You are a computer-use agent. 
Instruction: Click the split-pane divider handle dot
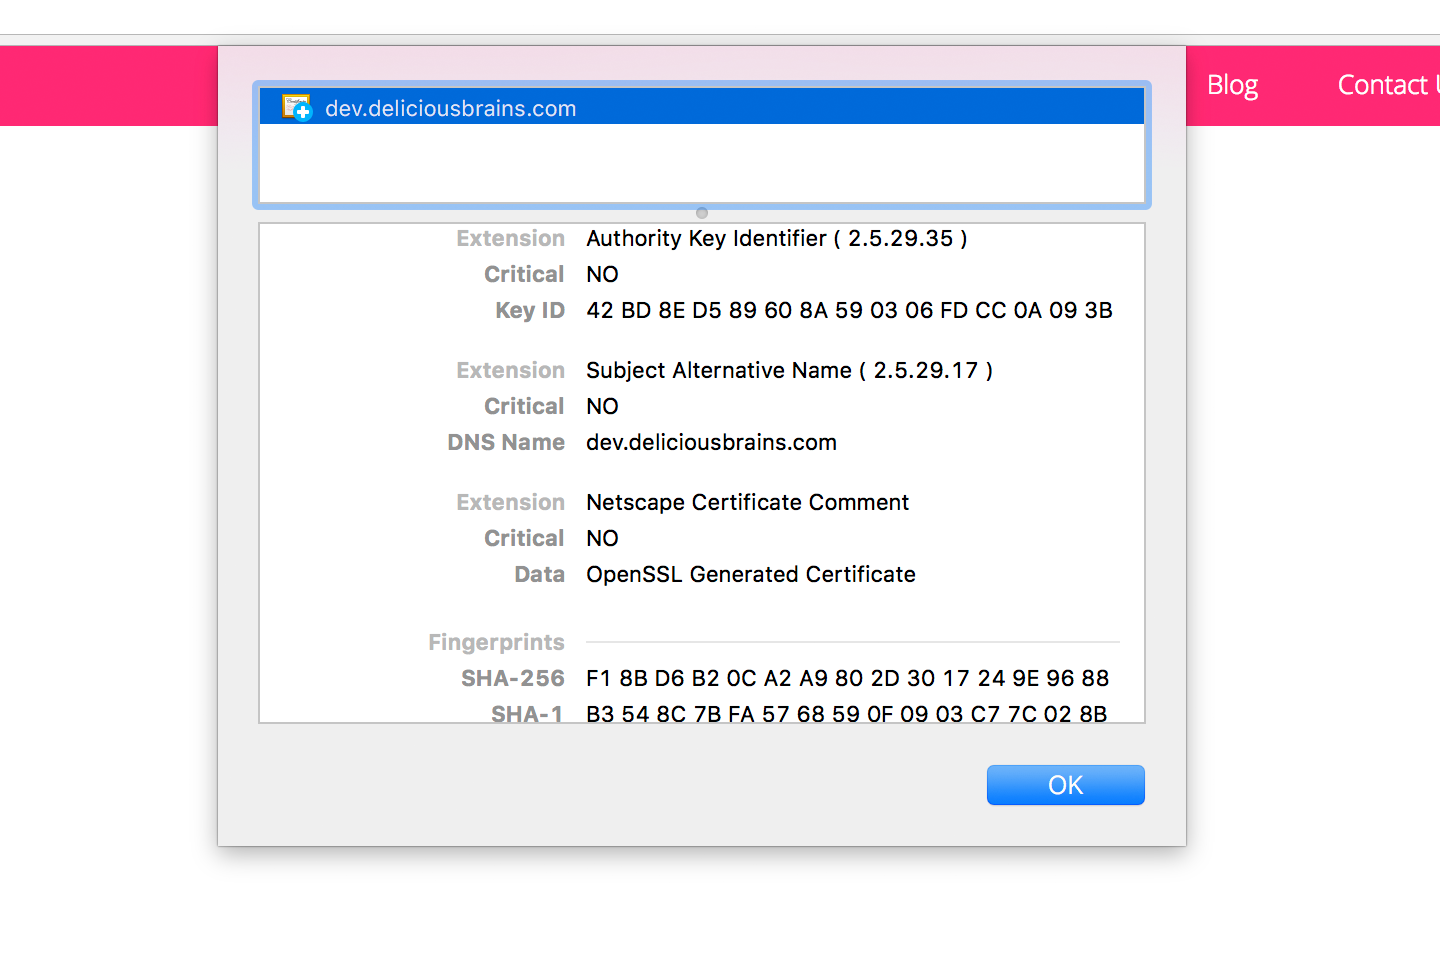coord(702,213)
